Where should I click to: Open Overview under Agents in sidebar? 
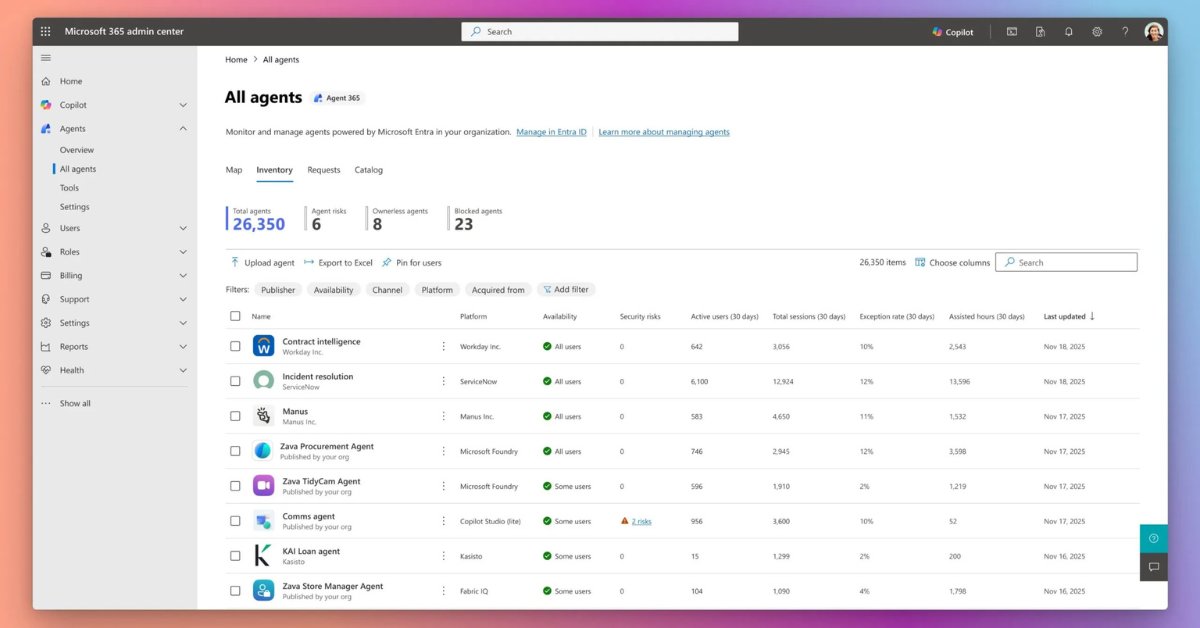(x=77, y=150)
